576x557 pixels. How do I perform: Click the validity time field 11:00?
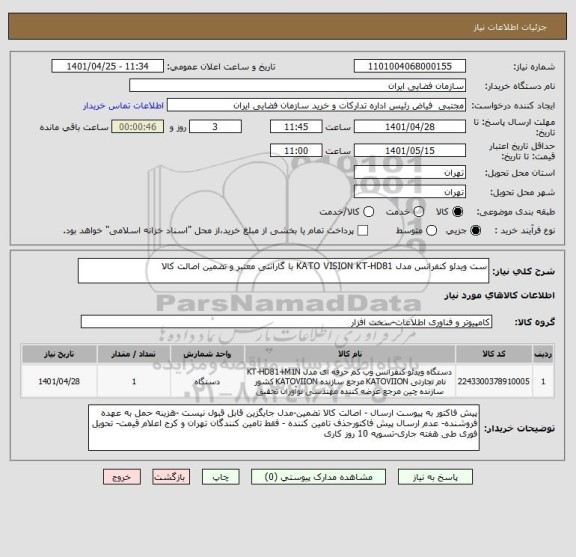tap(296, 151)
